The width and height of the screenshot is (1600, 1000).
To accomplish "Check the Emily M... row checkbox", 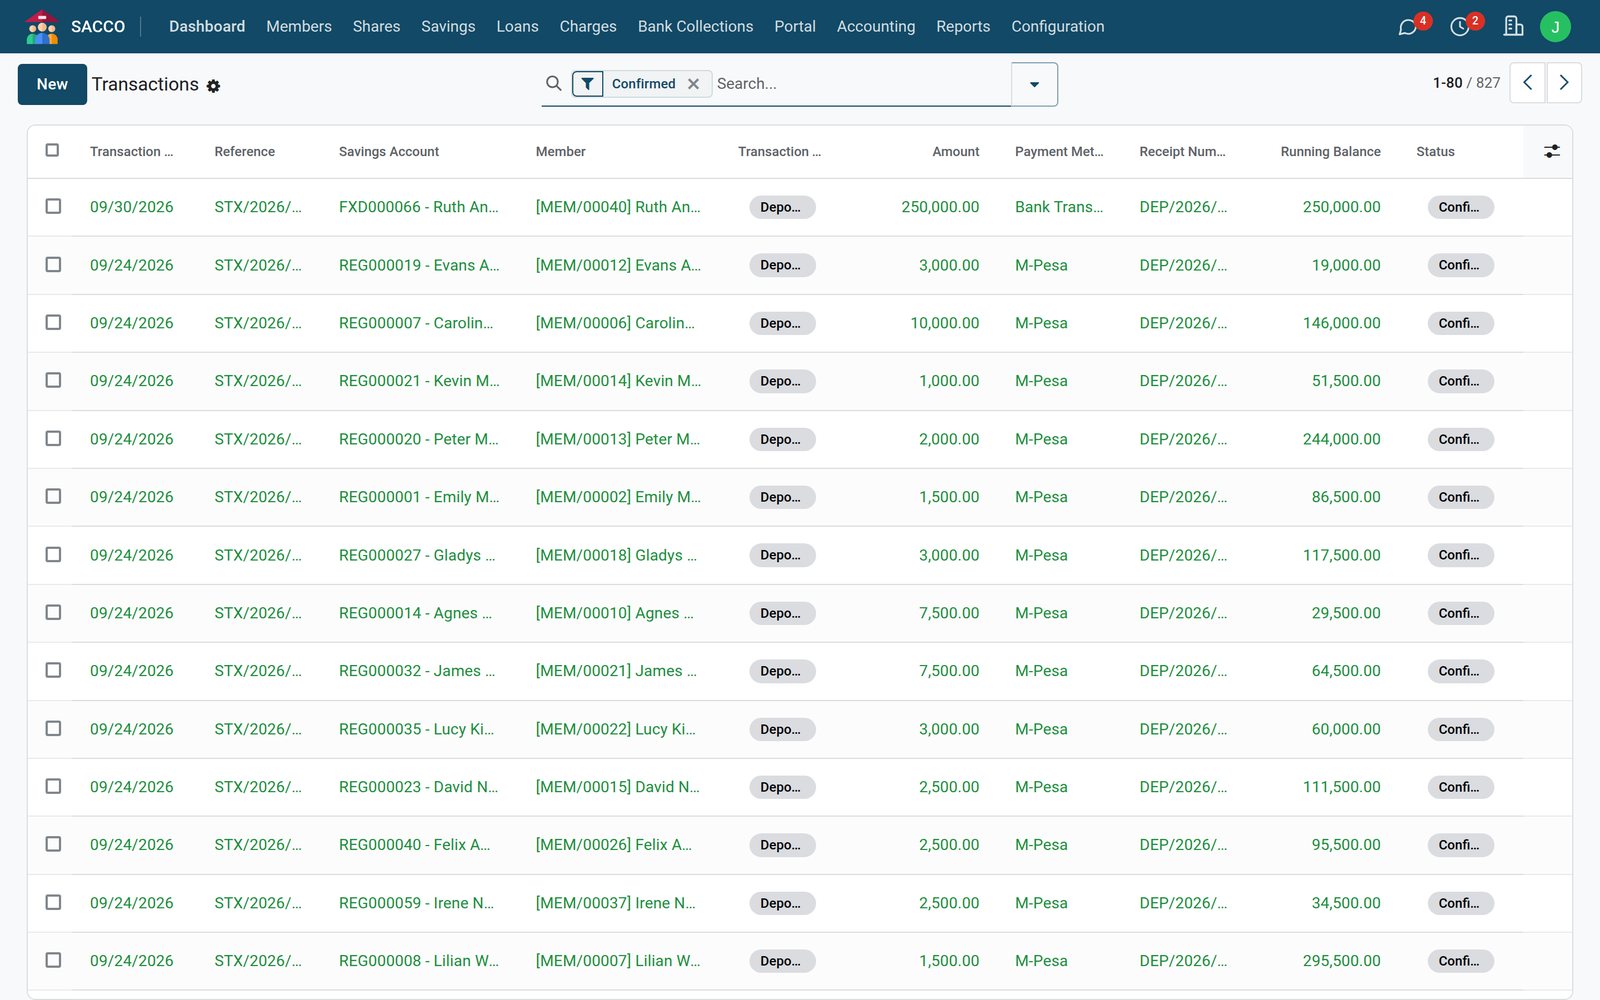I will pyautogui.click(x=53, y=496).
